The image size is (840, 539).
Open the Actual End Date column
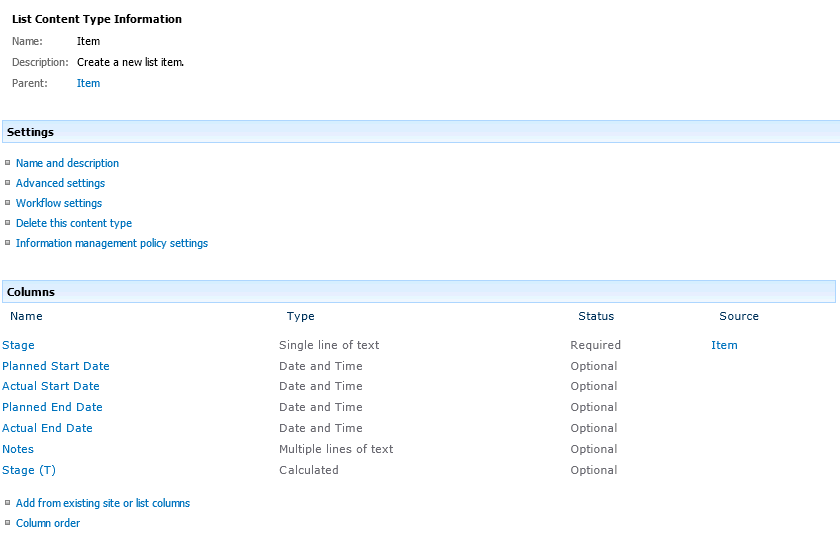(x=47, y=428)
